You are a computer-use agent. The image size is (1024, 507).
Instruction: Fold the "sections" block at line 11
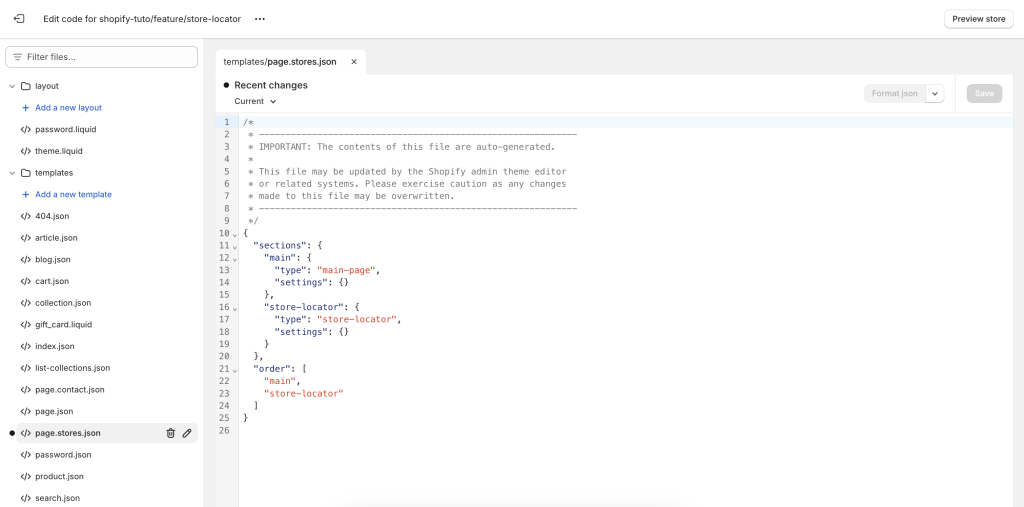pos(235,246)
